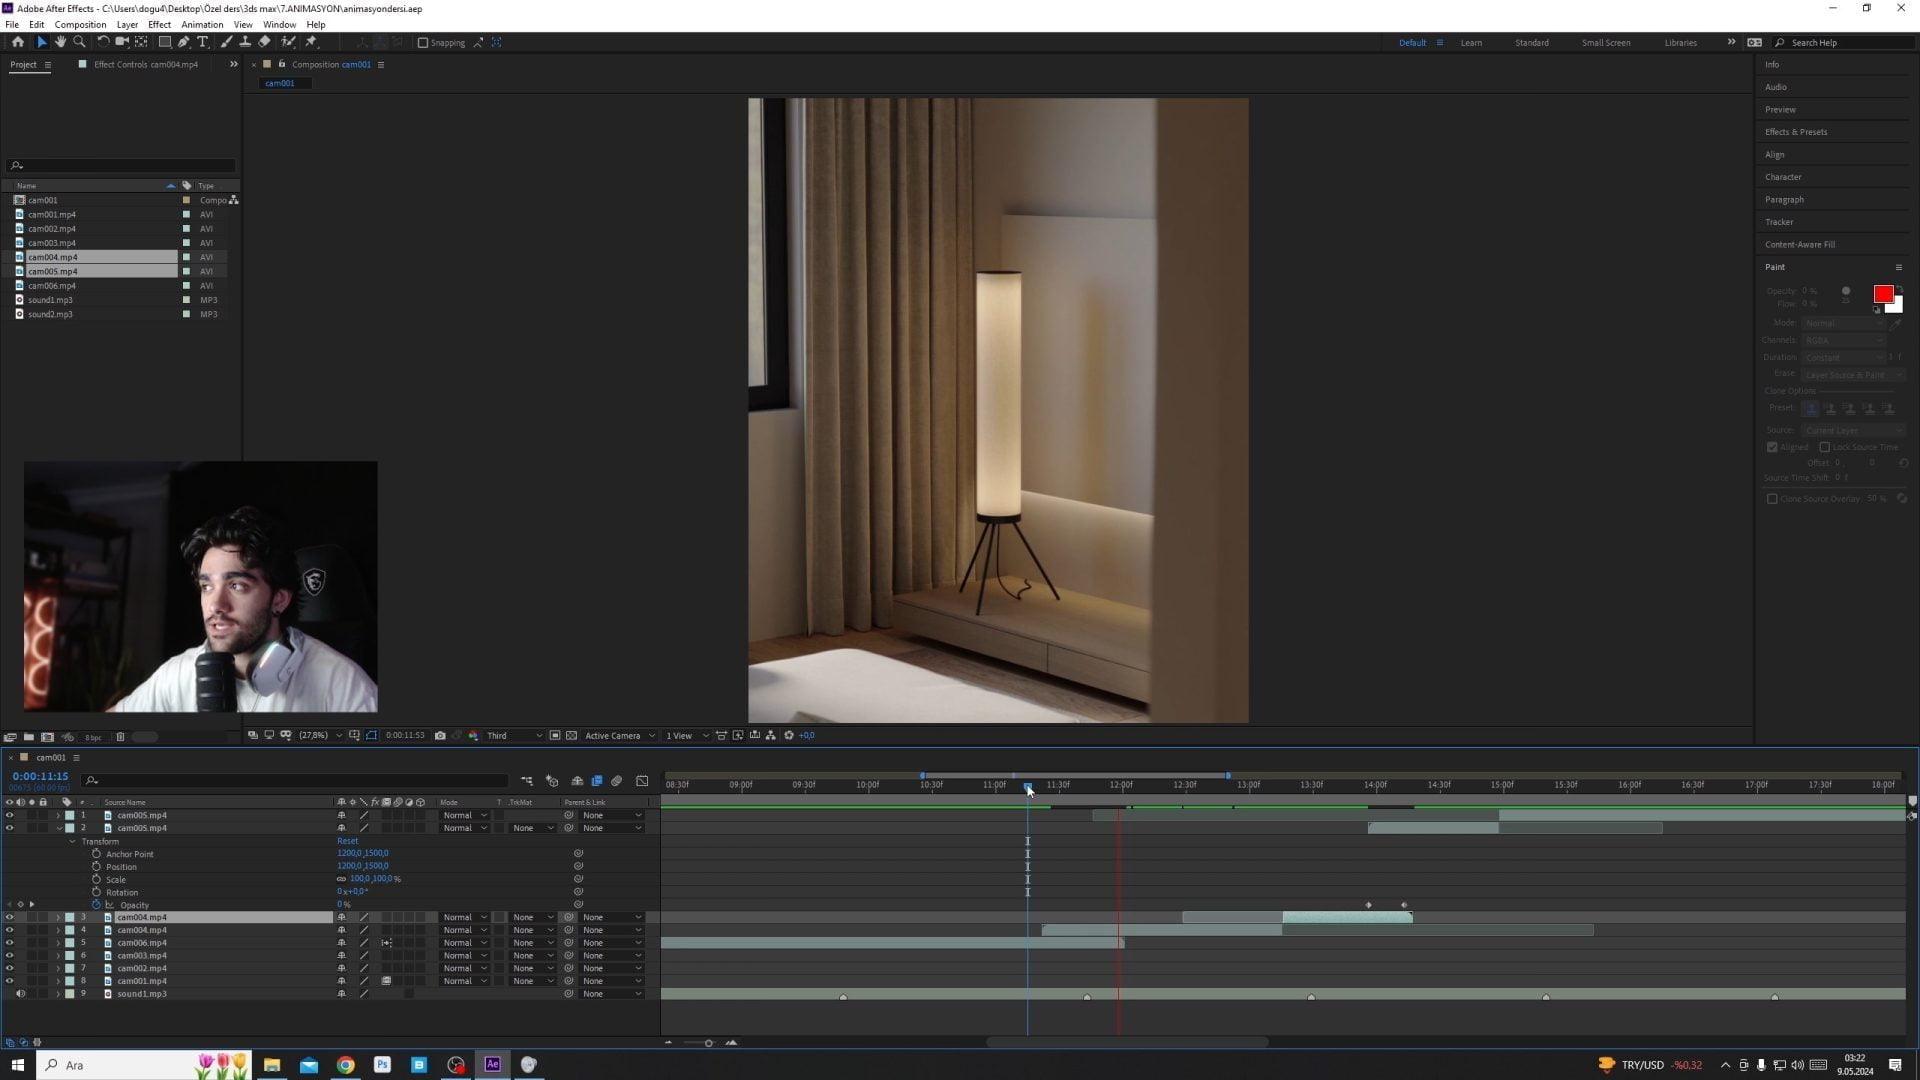The height and width of the screenshot is (1080, 1920).
Task: Collapse the Transform group of cam005.mp4
Action: [72, 841]
